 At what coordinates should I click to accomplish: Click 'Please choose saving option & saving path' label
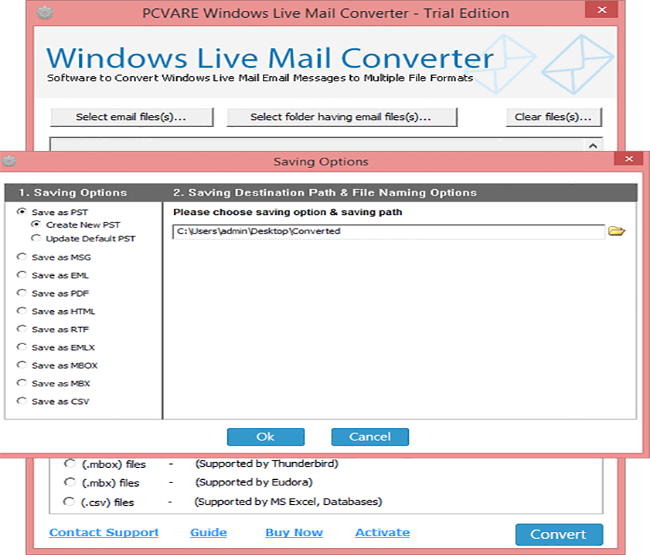288,212
